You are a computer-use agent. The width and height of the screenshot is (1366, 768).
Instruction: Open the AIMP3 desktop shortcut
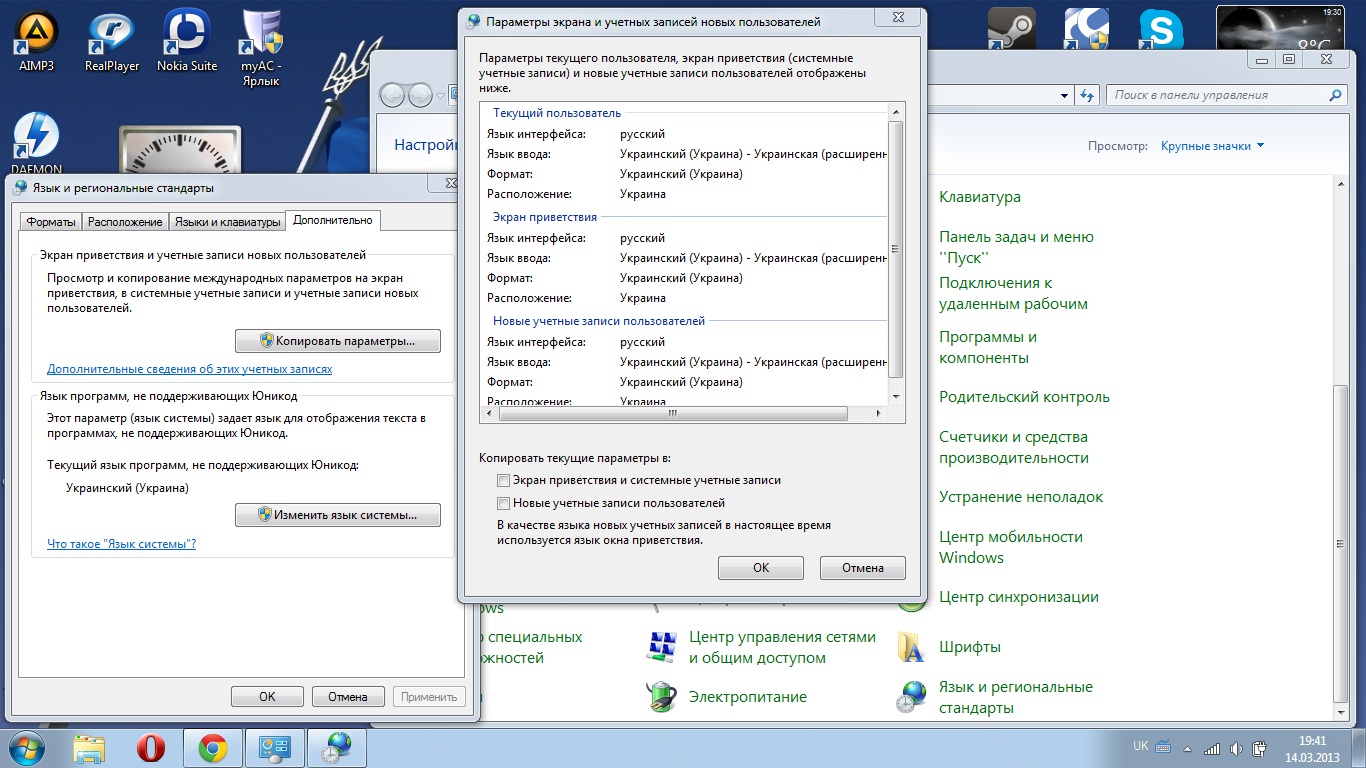click(37, 40)
